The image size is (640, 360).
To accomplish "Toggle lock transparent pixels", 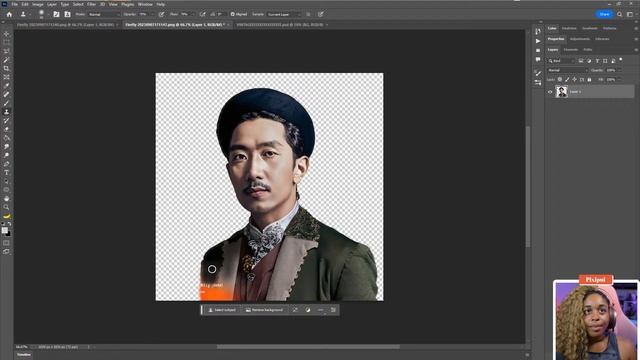I will 560,80.
